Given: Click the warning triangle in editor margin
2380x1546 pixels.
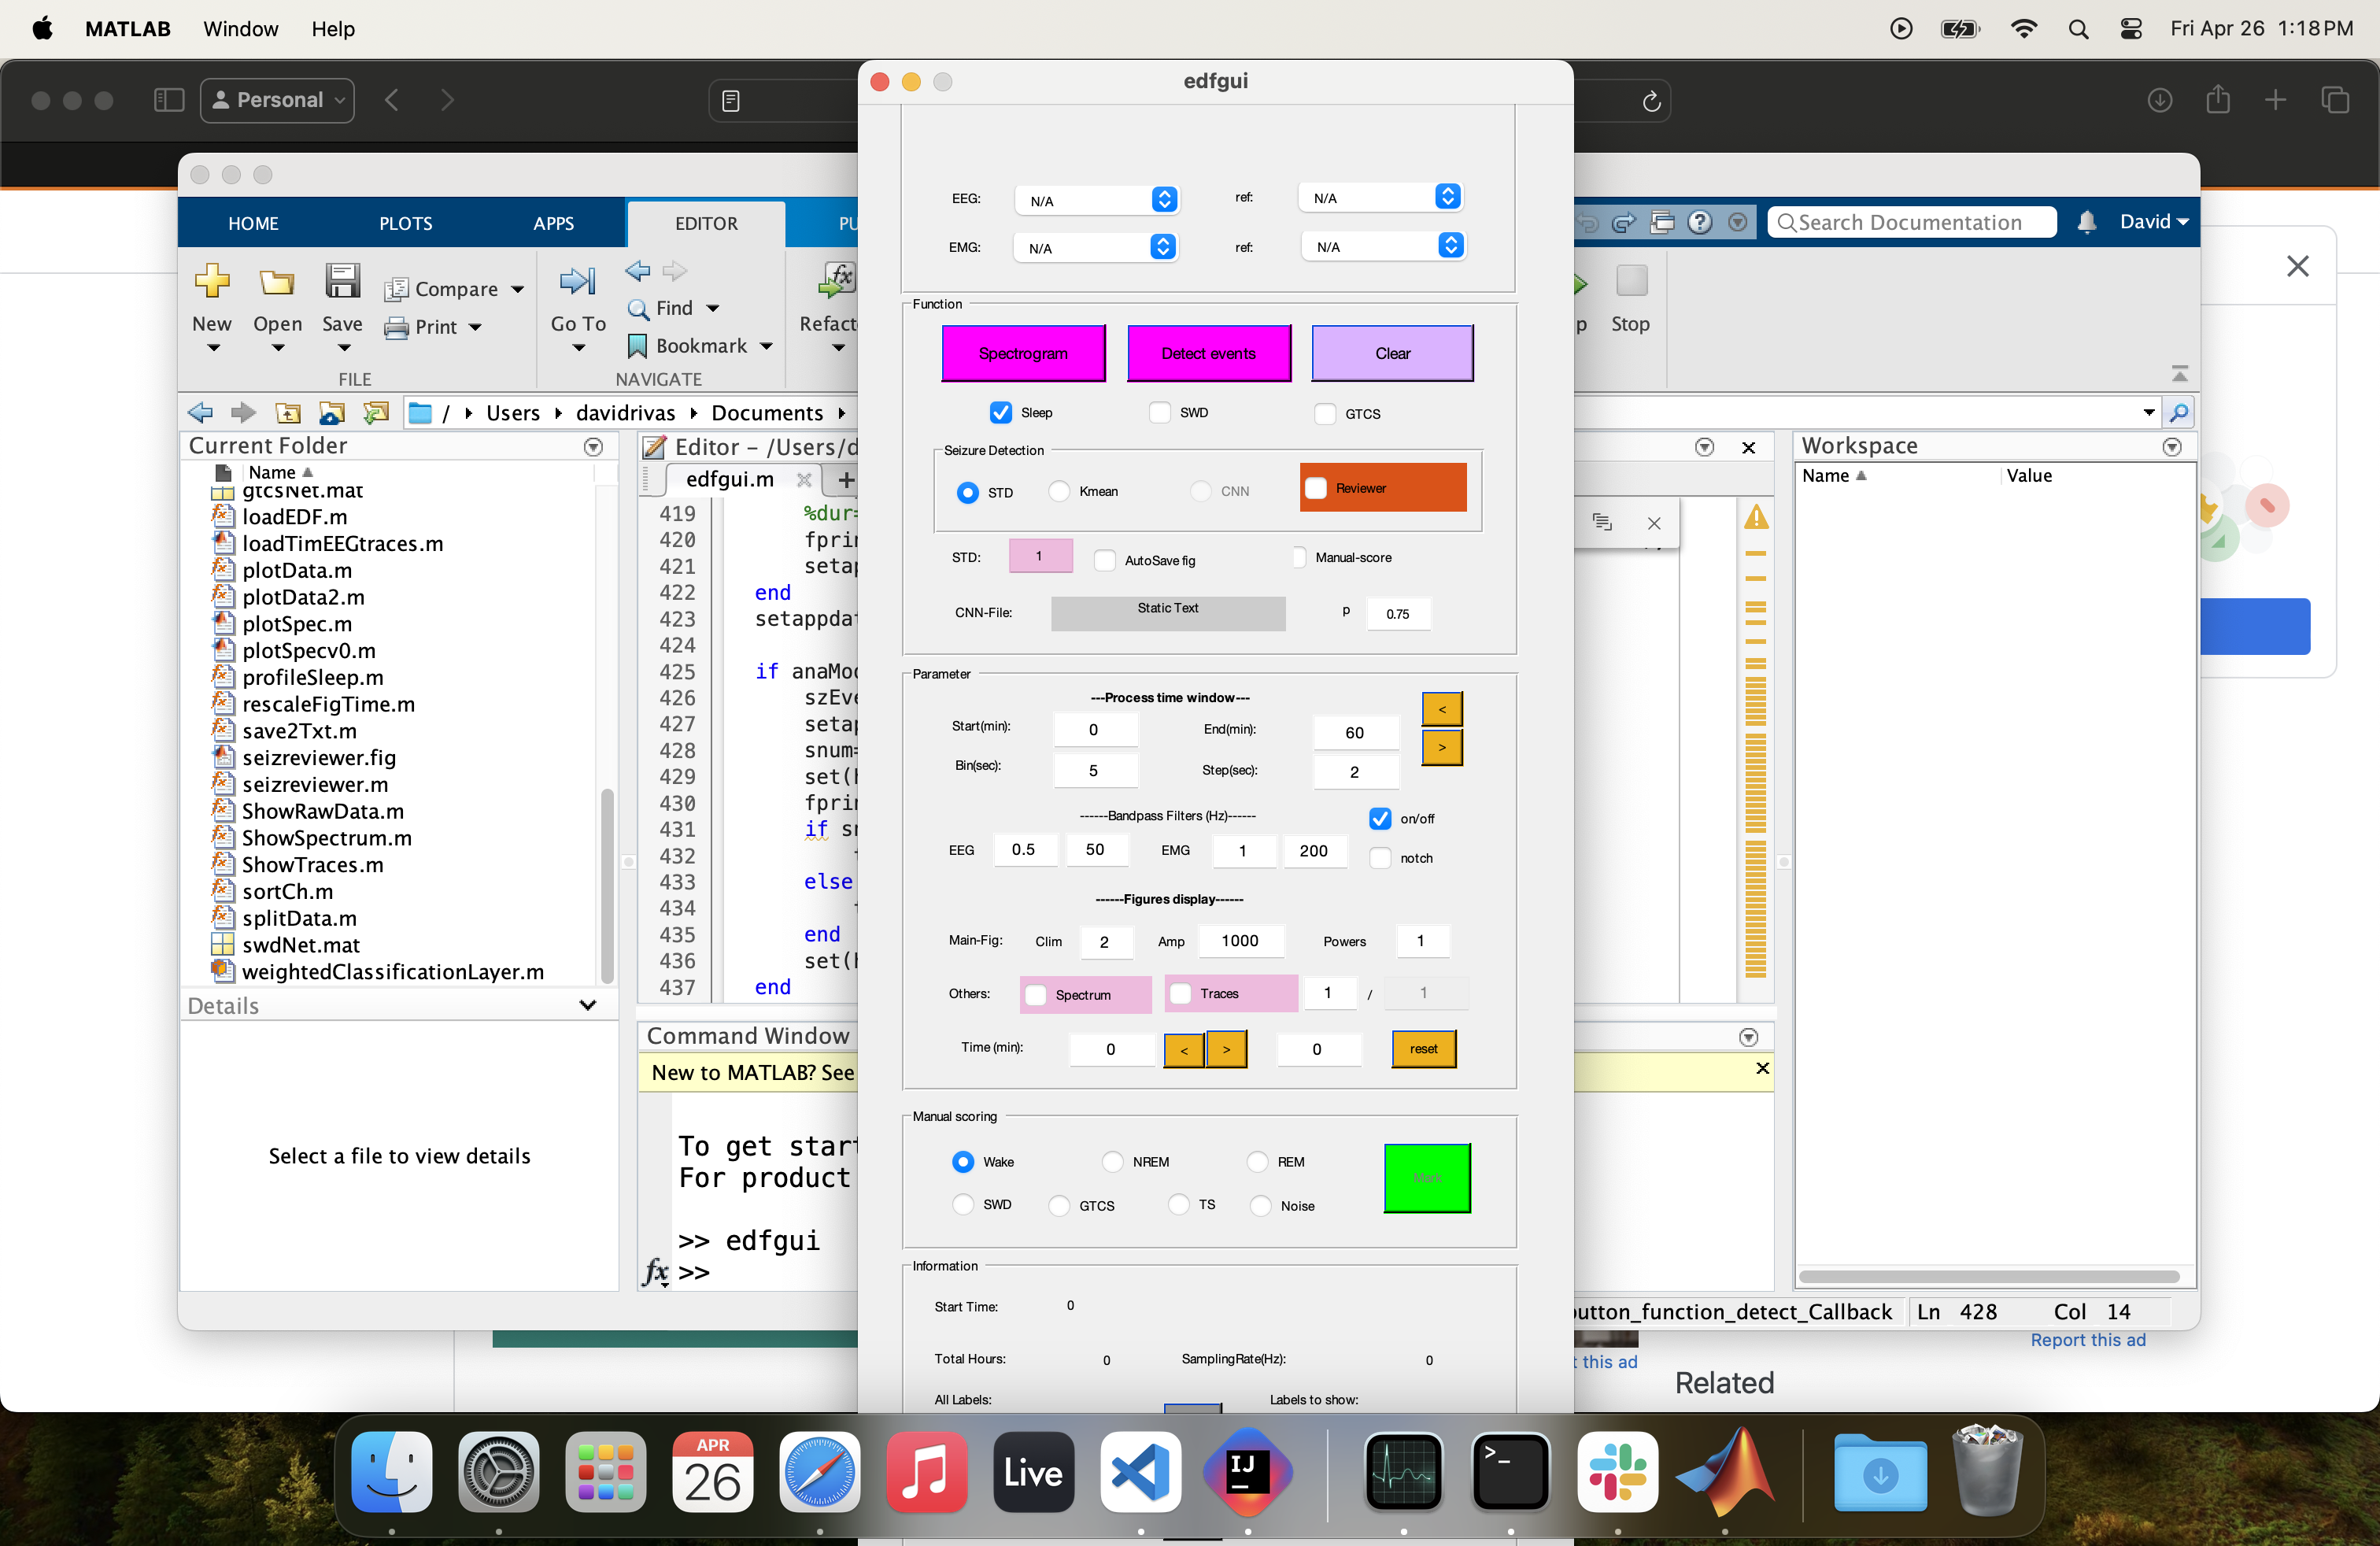Looking at the screenshot, I should pos(1756,518).
